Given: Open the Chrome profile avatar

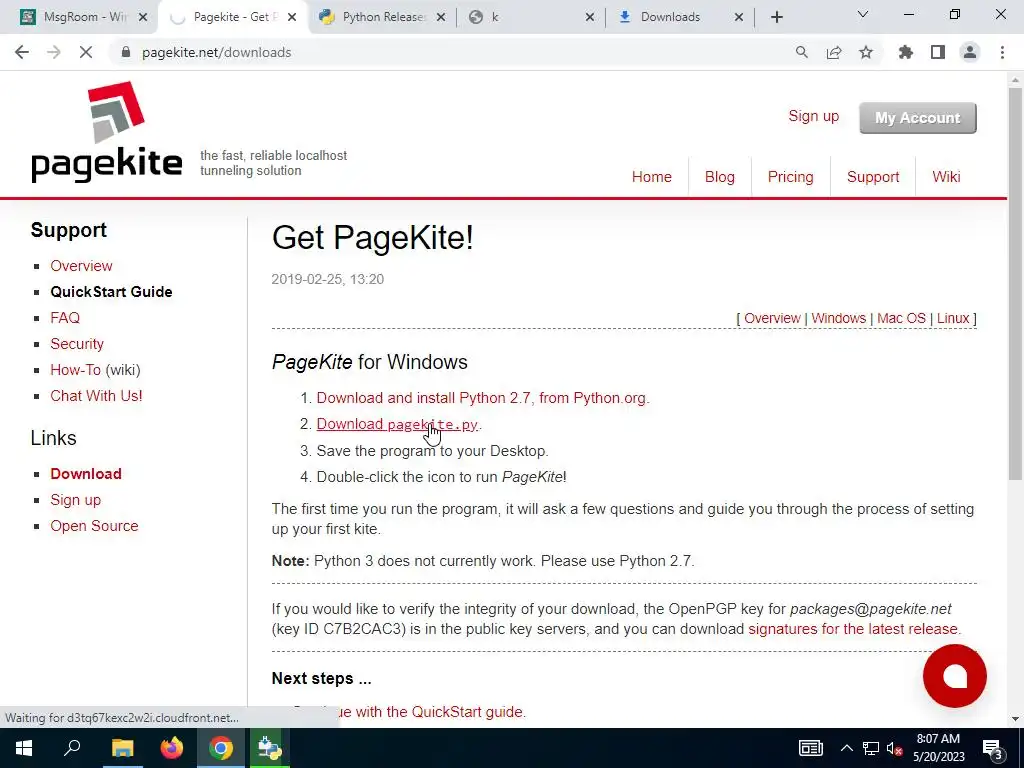Looking at the screenshot, I should point(970,52).
